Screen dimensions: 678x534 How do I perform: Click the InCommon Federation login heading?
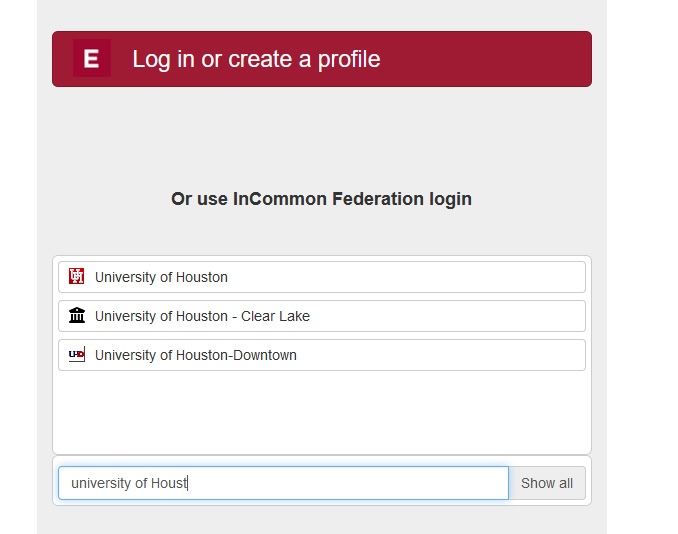321,199
